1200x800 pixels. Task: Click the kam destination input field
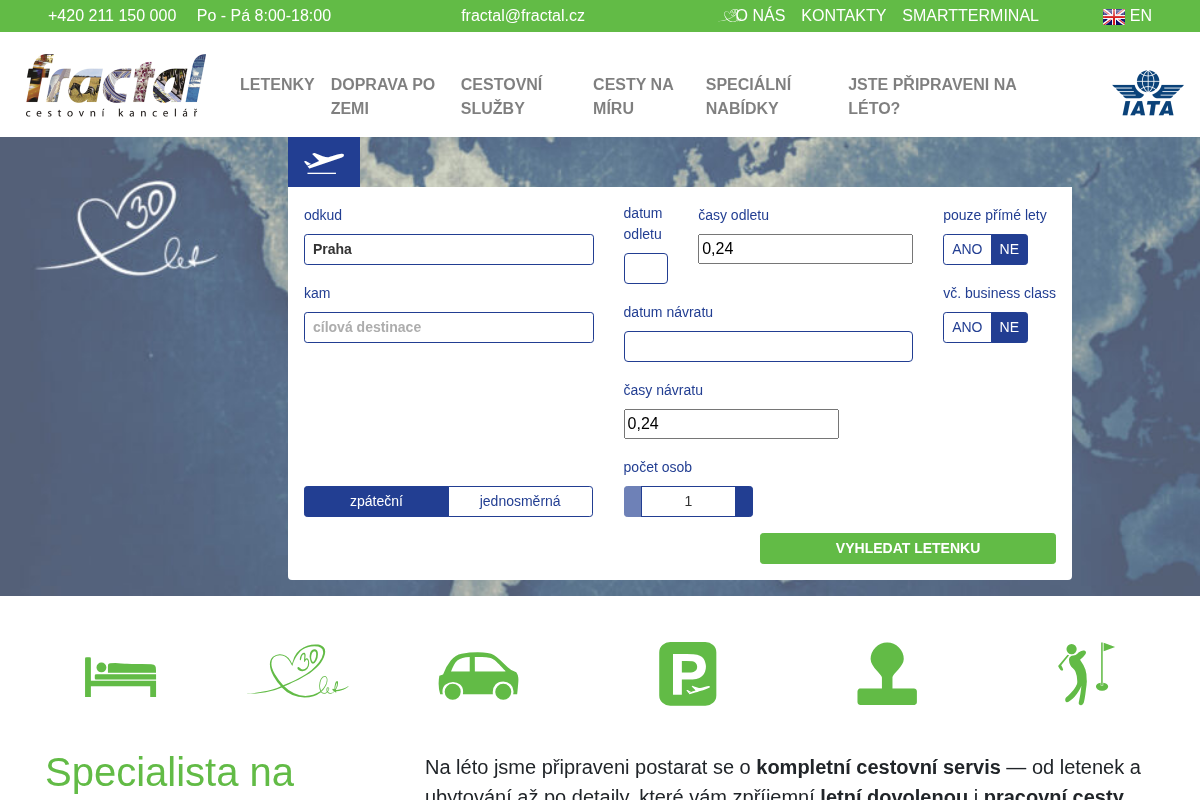(449, 327)
